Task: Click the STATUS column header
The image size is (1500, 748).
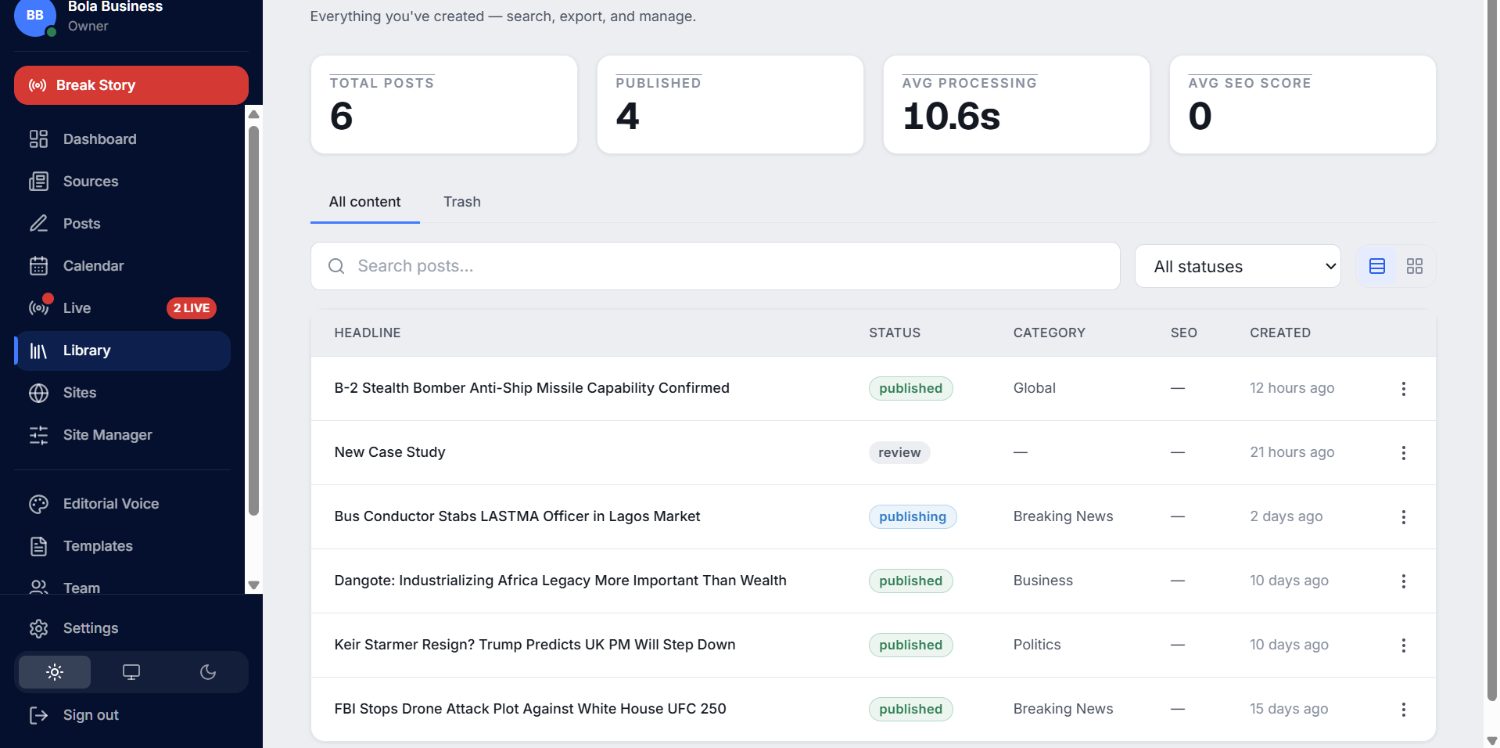Action: pos(895,333)
